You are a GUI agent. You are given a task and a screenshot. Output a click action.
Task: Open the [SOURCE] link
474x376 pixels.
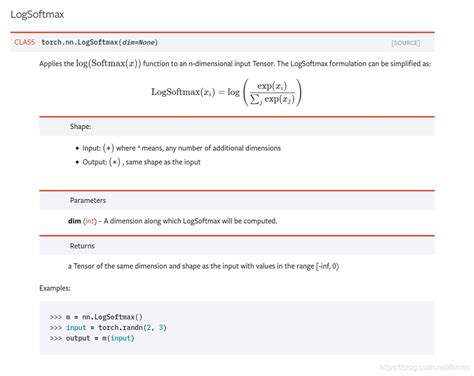click(x=405, y=43)
